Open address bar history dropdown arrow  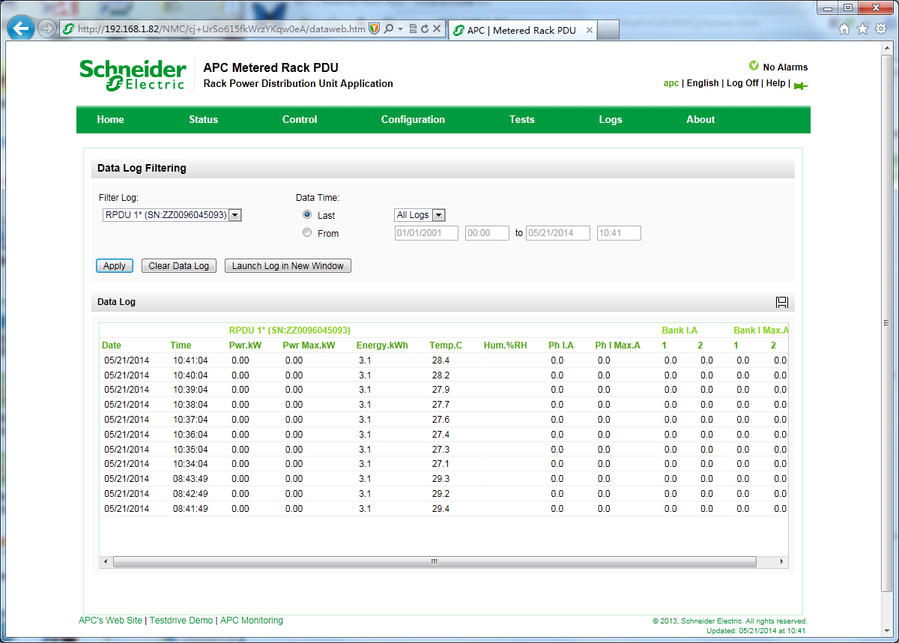(x=400, y=29)
